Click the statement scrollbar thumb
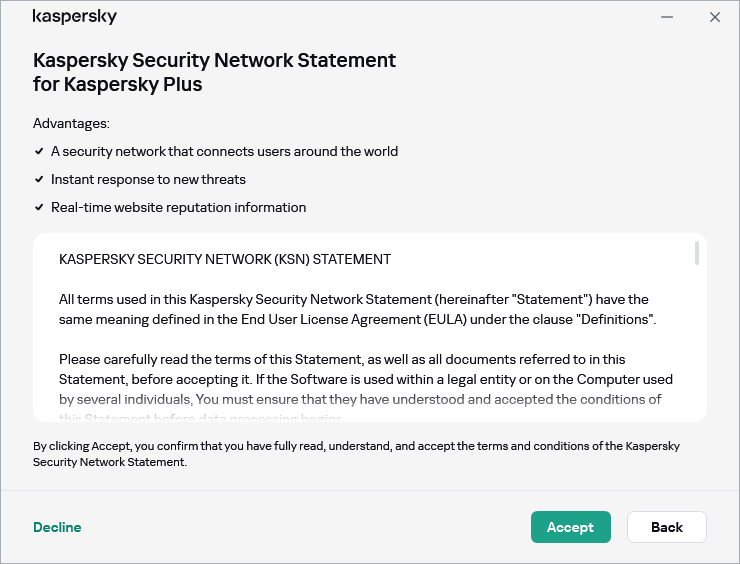This screenshot has width=740, height=564. click(x=696, y=253)
